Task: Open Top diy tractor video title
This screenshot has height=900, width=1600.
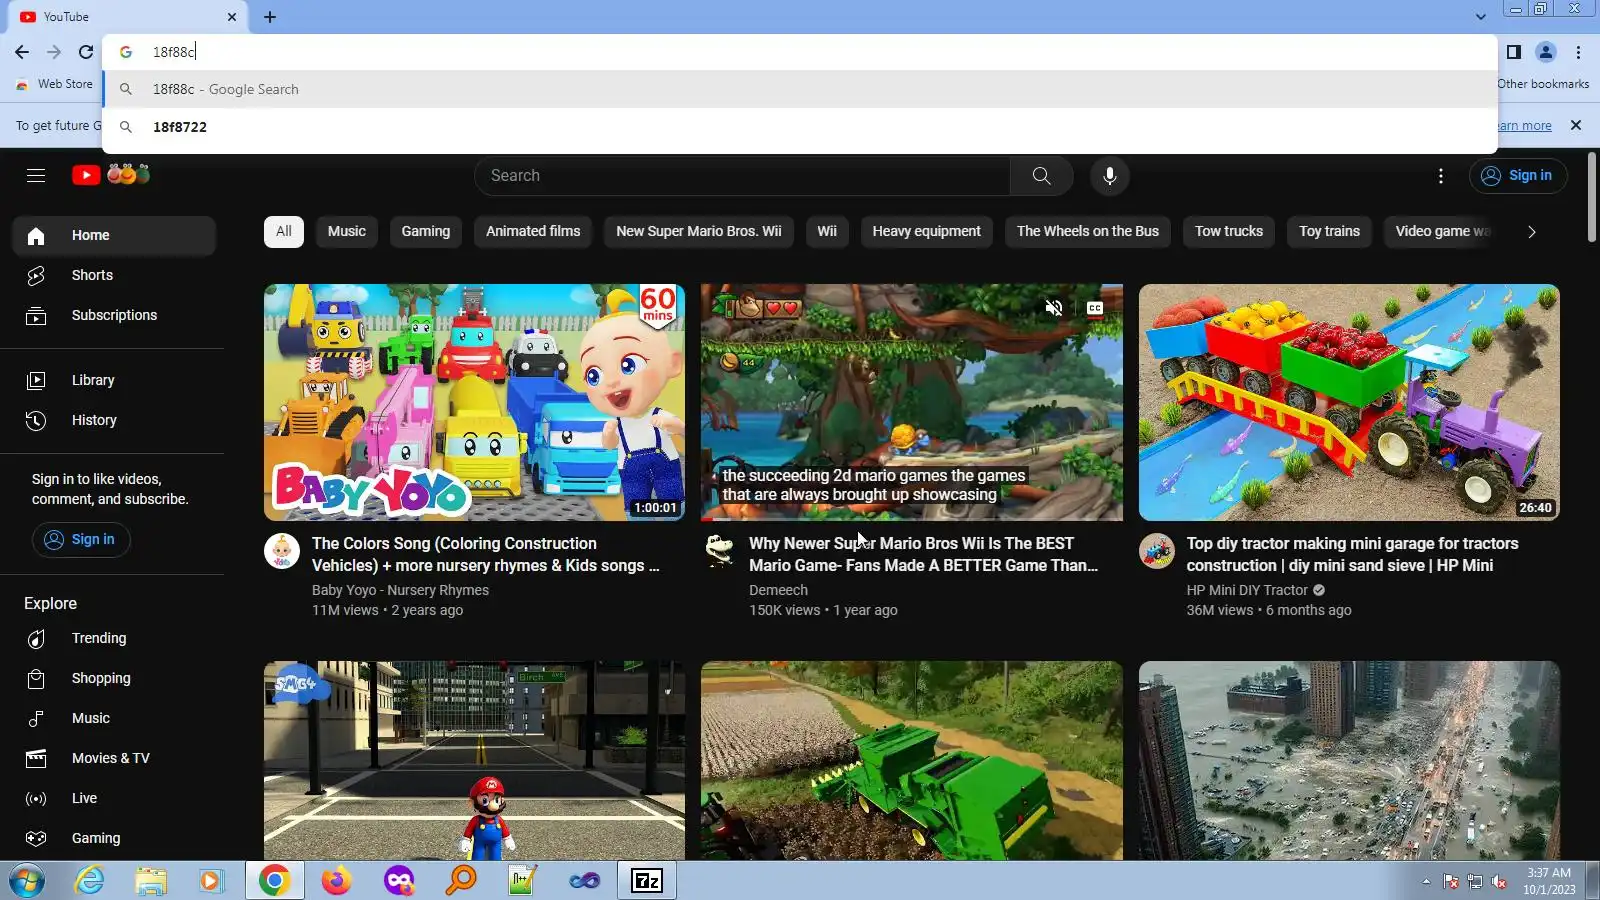Action: (x=1353, y=555)
